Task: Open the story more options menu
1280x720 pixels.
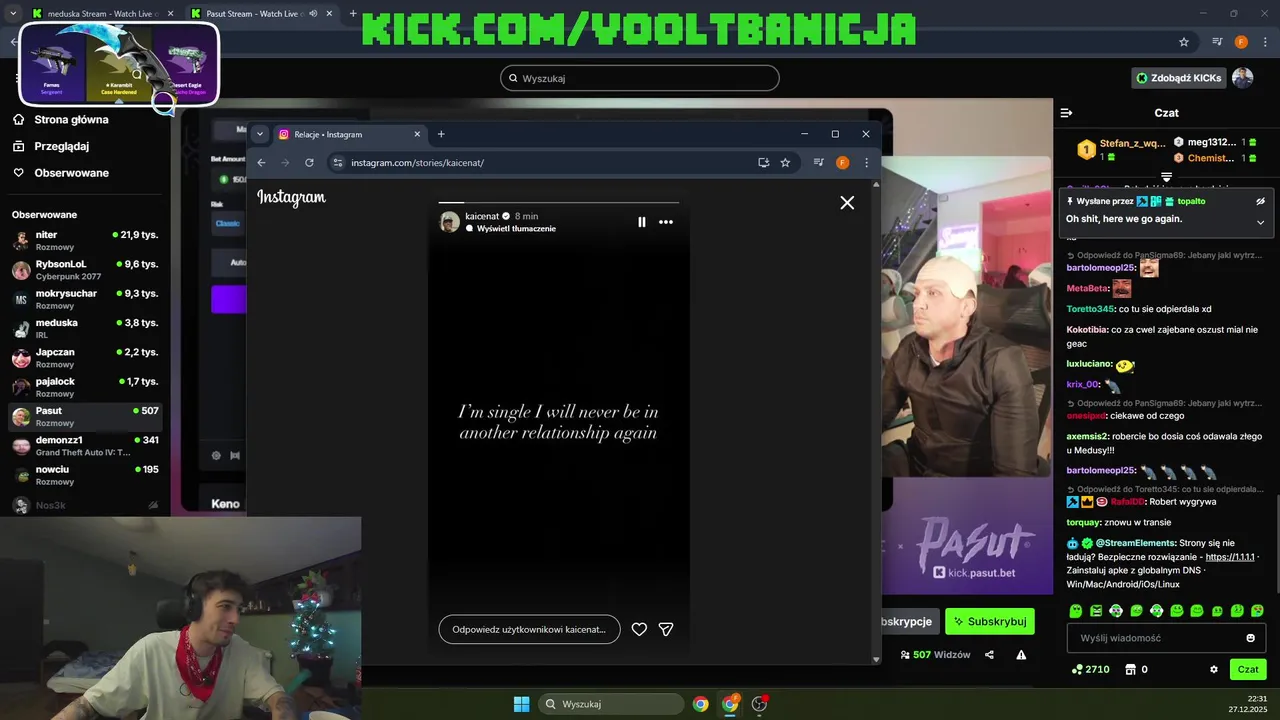Action: 666,222
